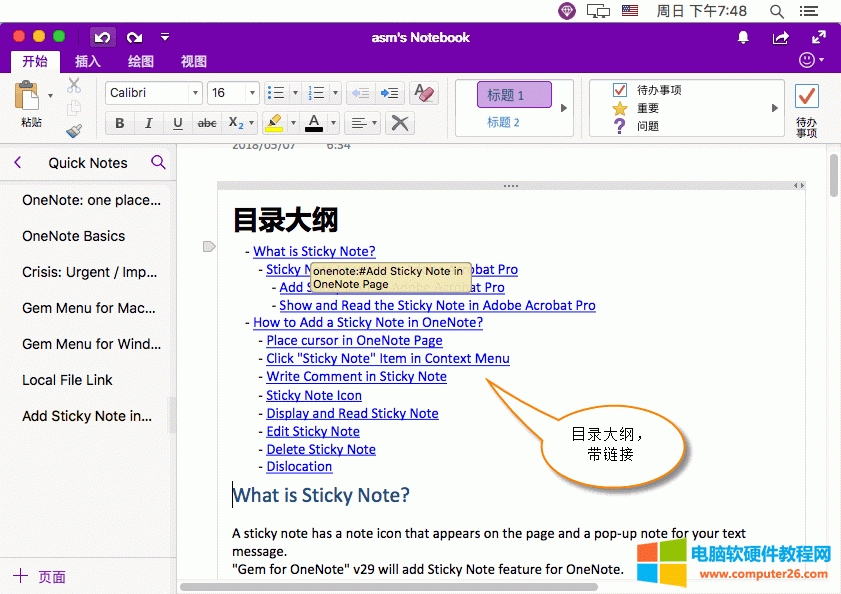Apply strikethrough formatting

pyautogui.click(x=207, y=124)
